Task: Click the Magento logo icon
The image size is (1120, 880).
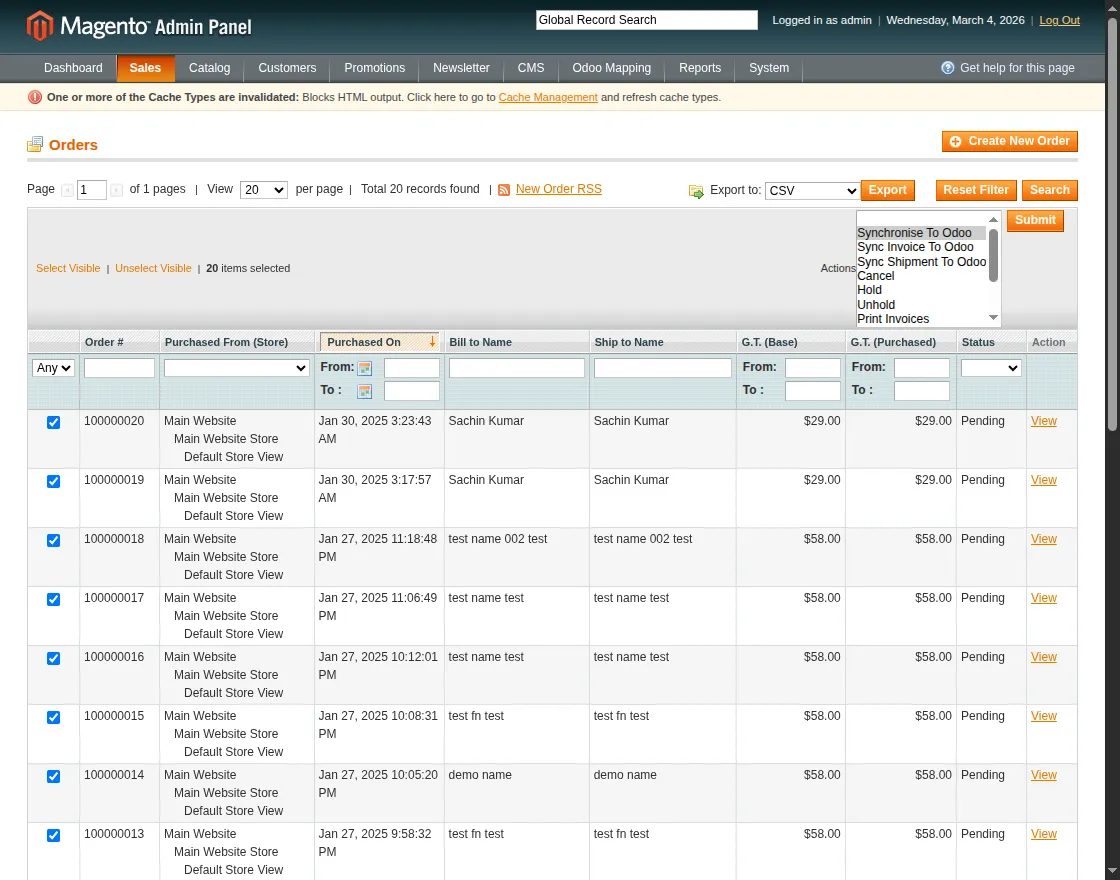Action: (x=40, y=26)
